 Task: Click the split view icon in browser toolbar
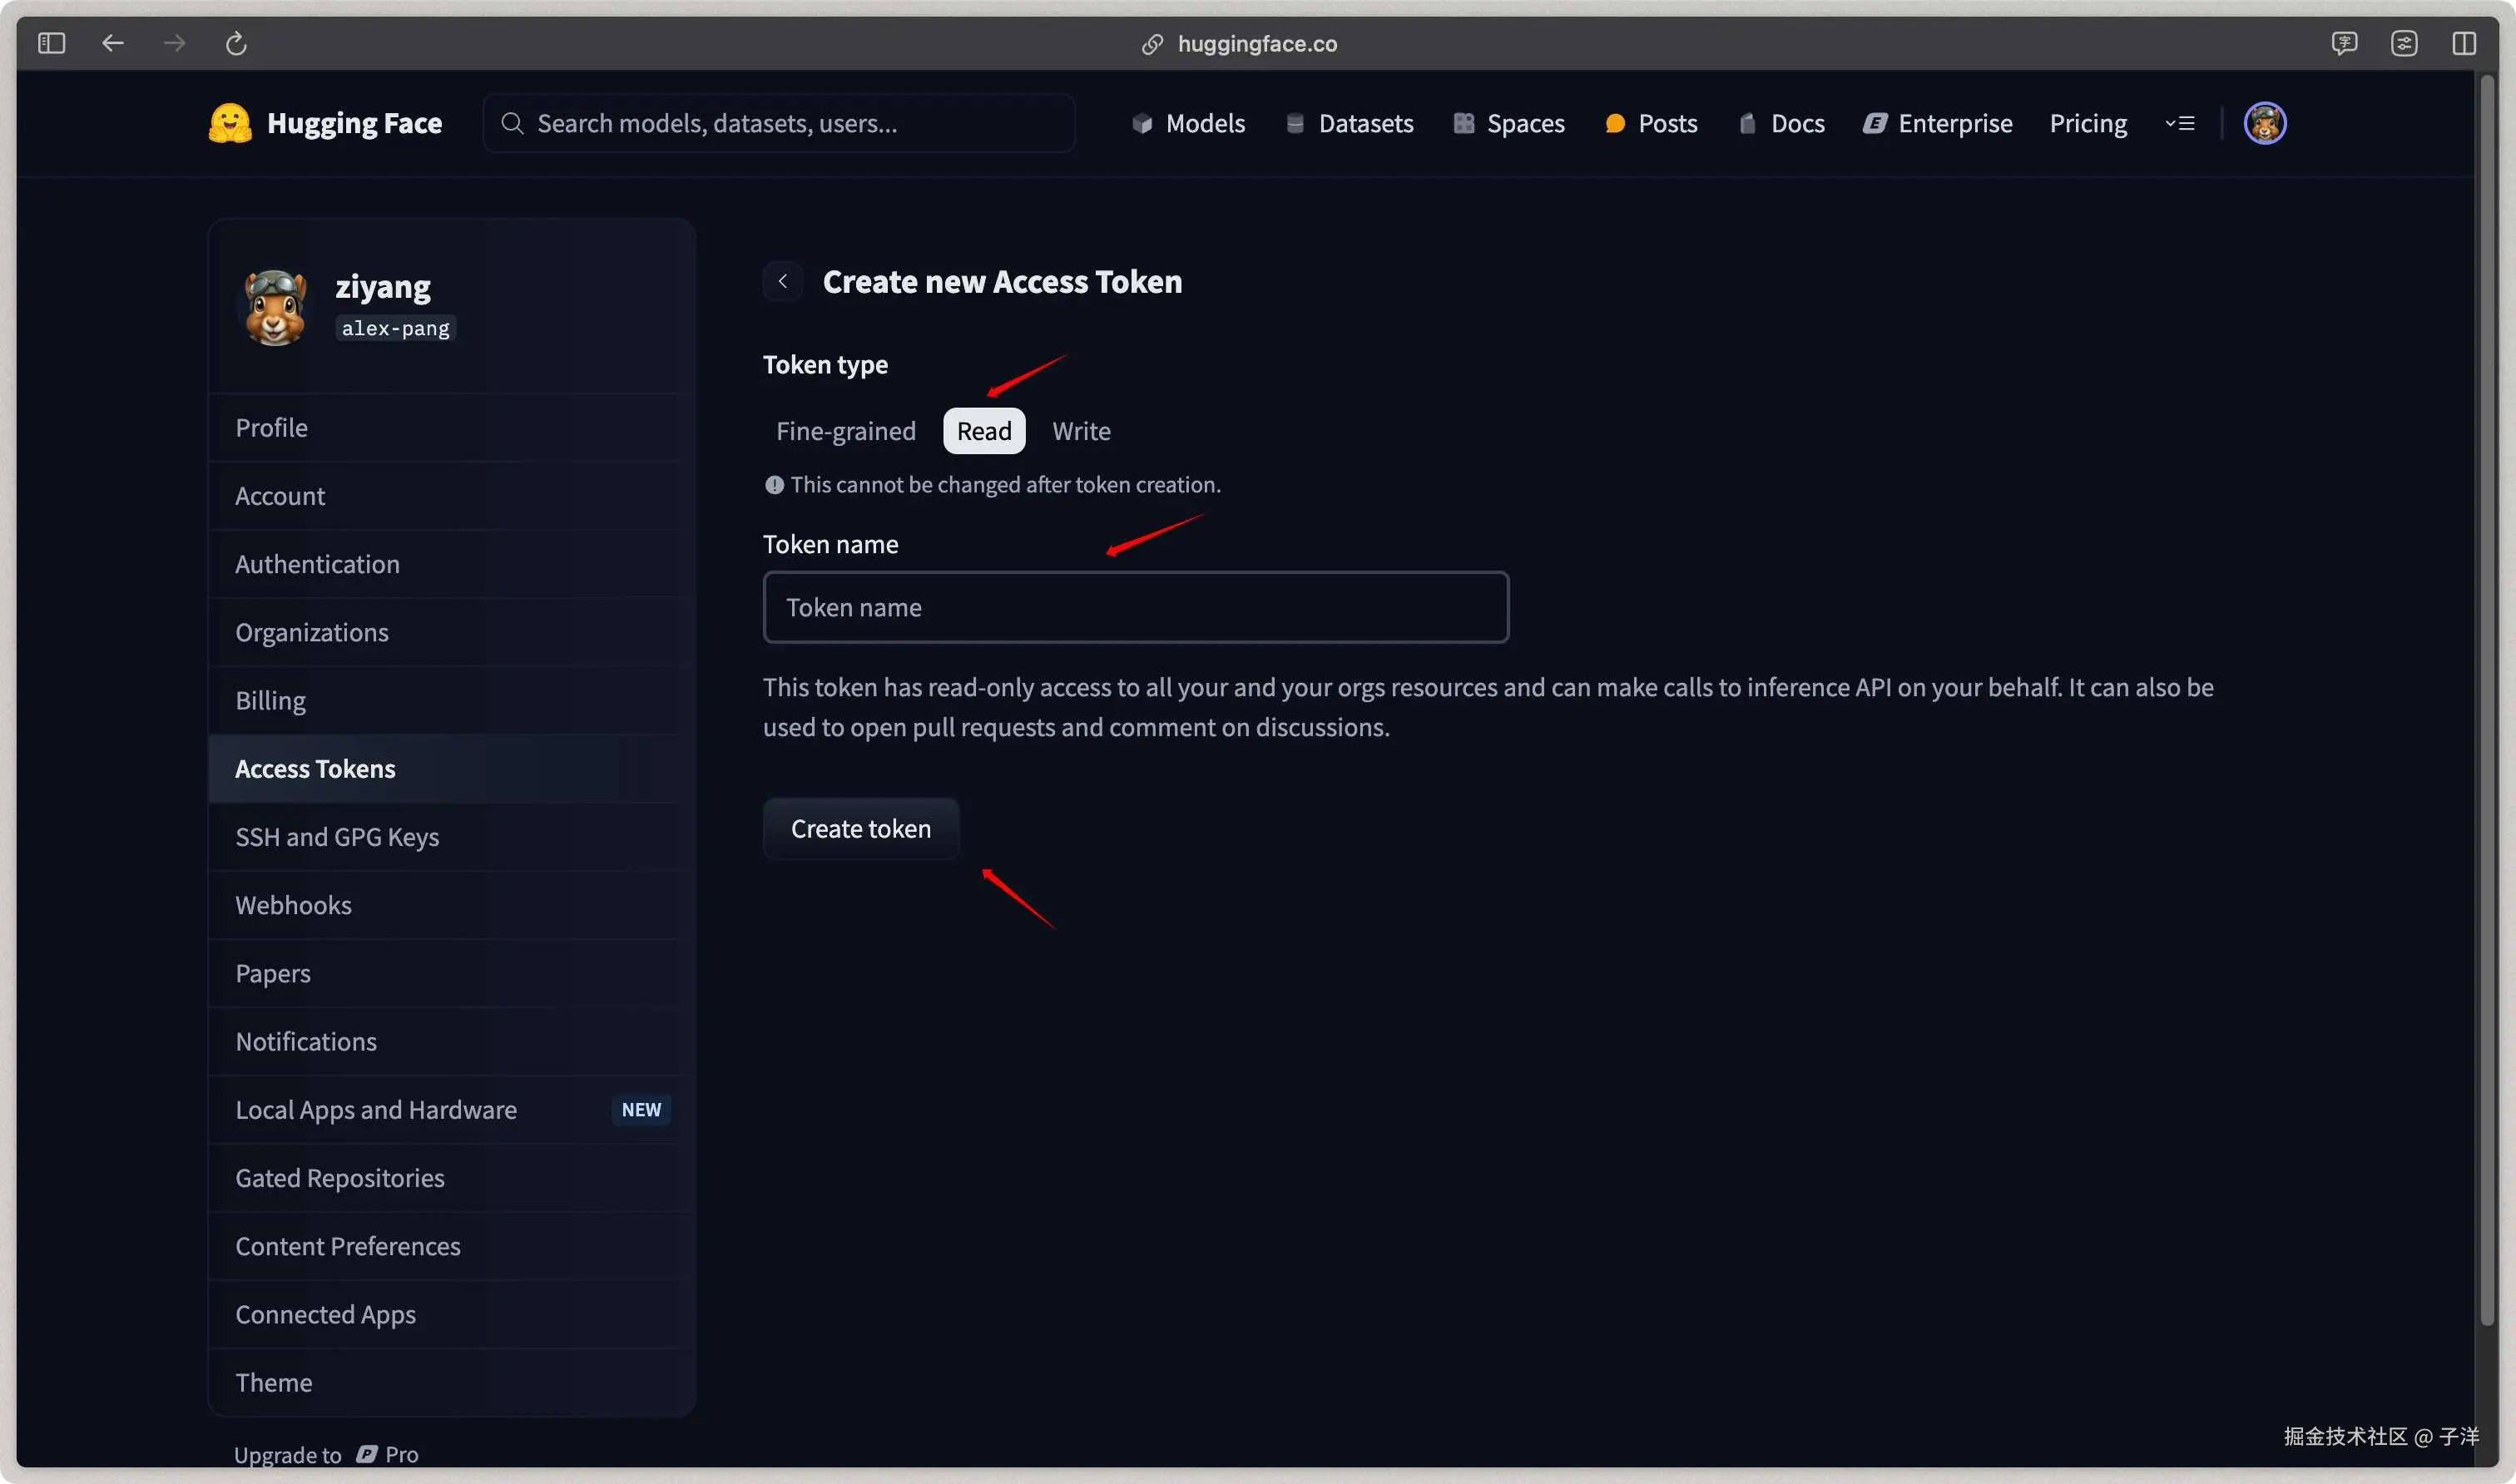point(2463,43)
